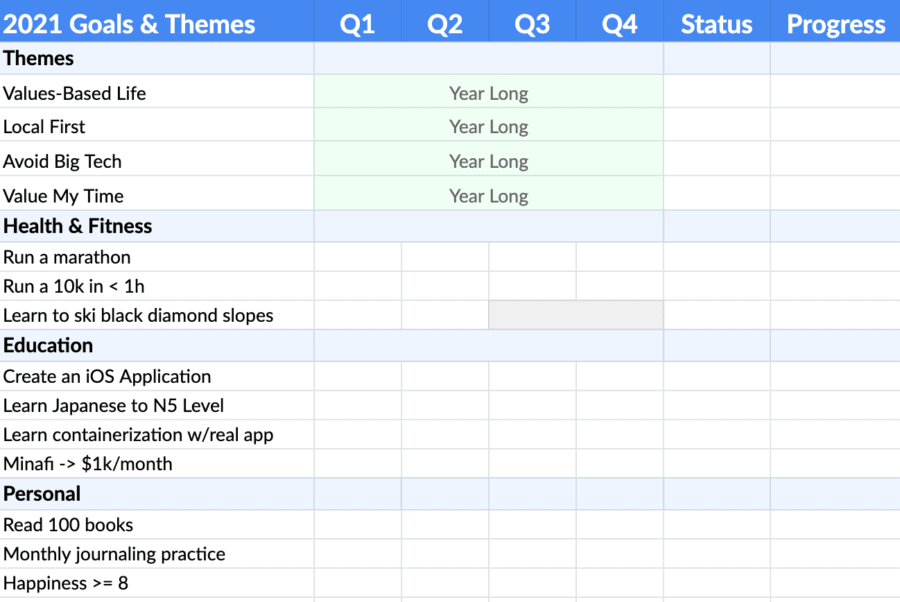This screenshot has width=900, height=602.
Task: Click Year Long cell for Avoid Big Tech
Action: 488,160
